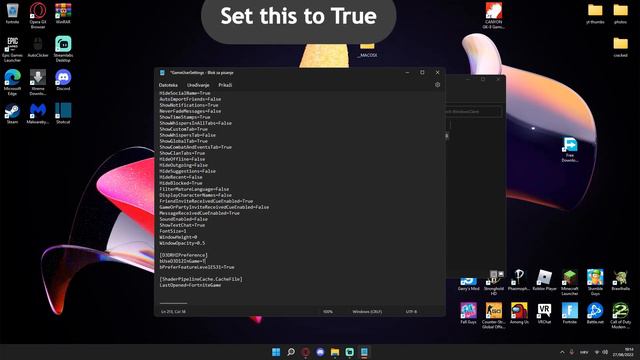Click the Notepad app icon in title bar
The image size is (640, 360).
coord(162,73)
